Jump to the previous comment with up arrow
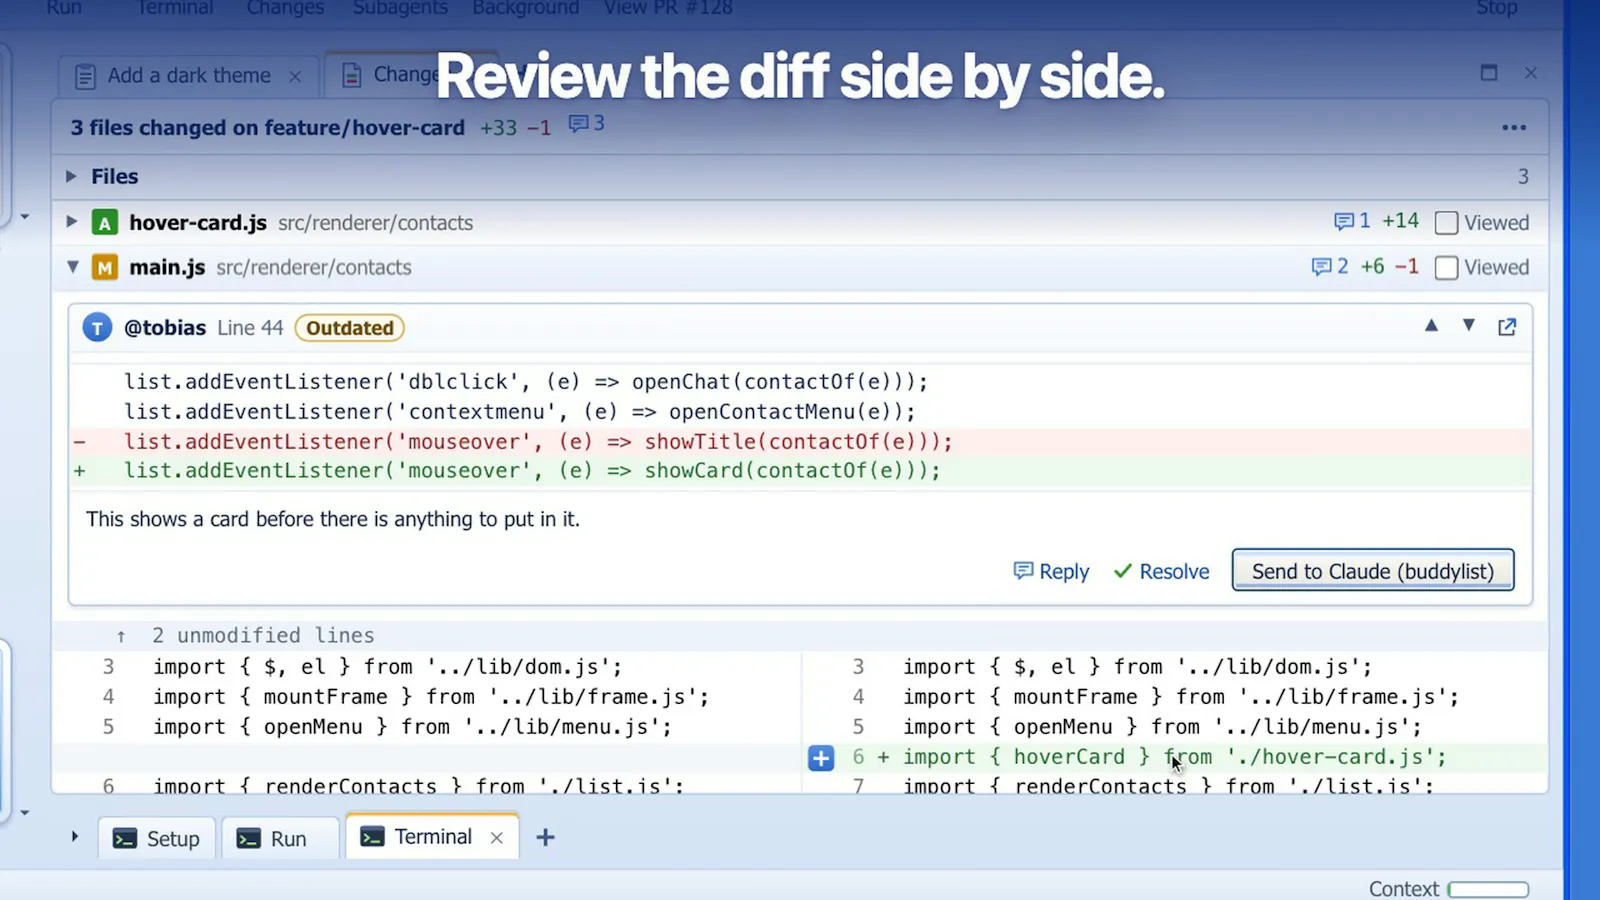 tap(1431, 326)
